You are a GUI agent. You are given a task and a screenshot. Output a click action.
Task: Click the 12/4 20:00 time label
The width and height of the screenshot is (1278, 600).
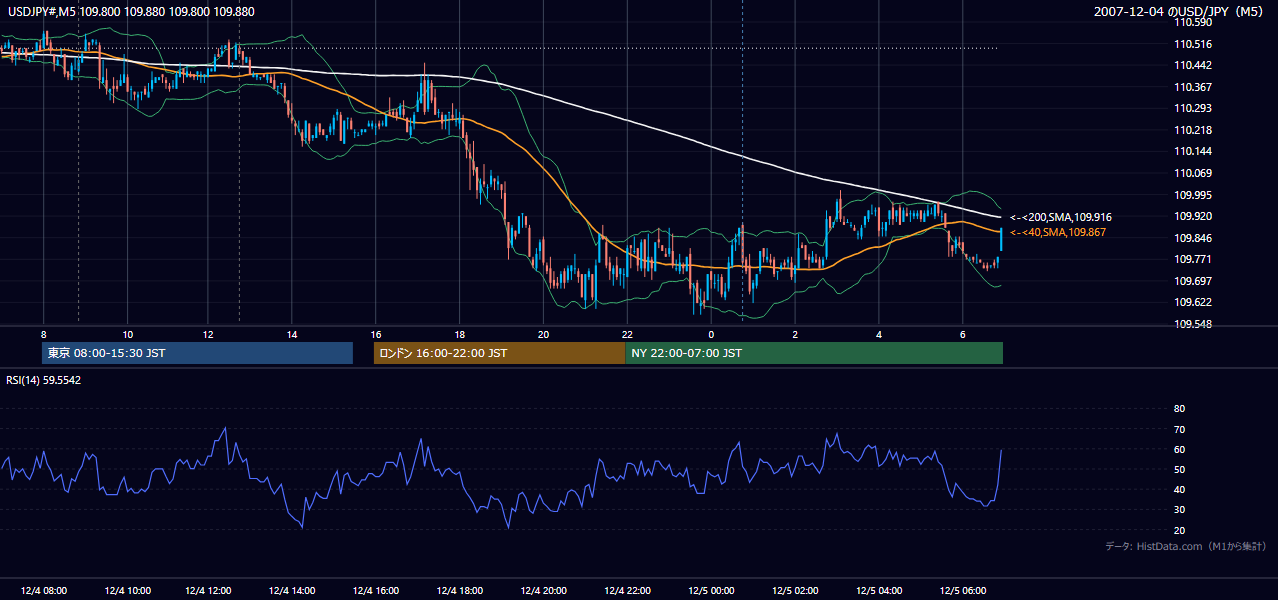tap(544, 590)
